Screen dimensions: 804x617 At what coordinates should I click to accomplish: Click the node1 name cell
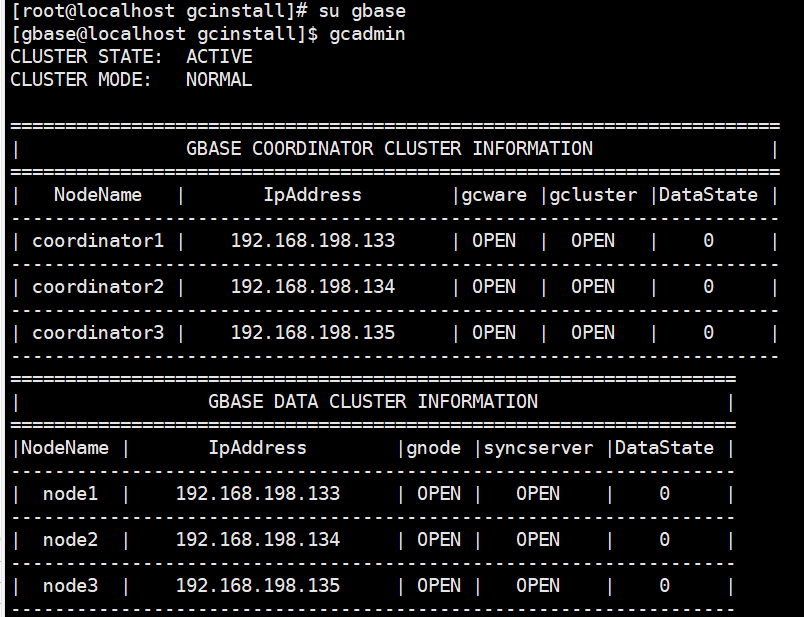point(70,494)
